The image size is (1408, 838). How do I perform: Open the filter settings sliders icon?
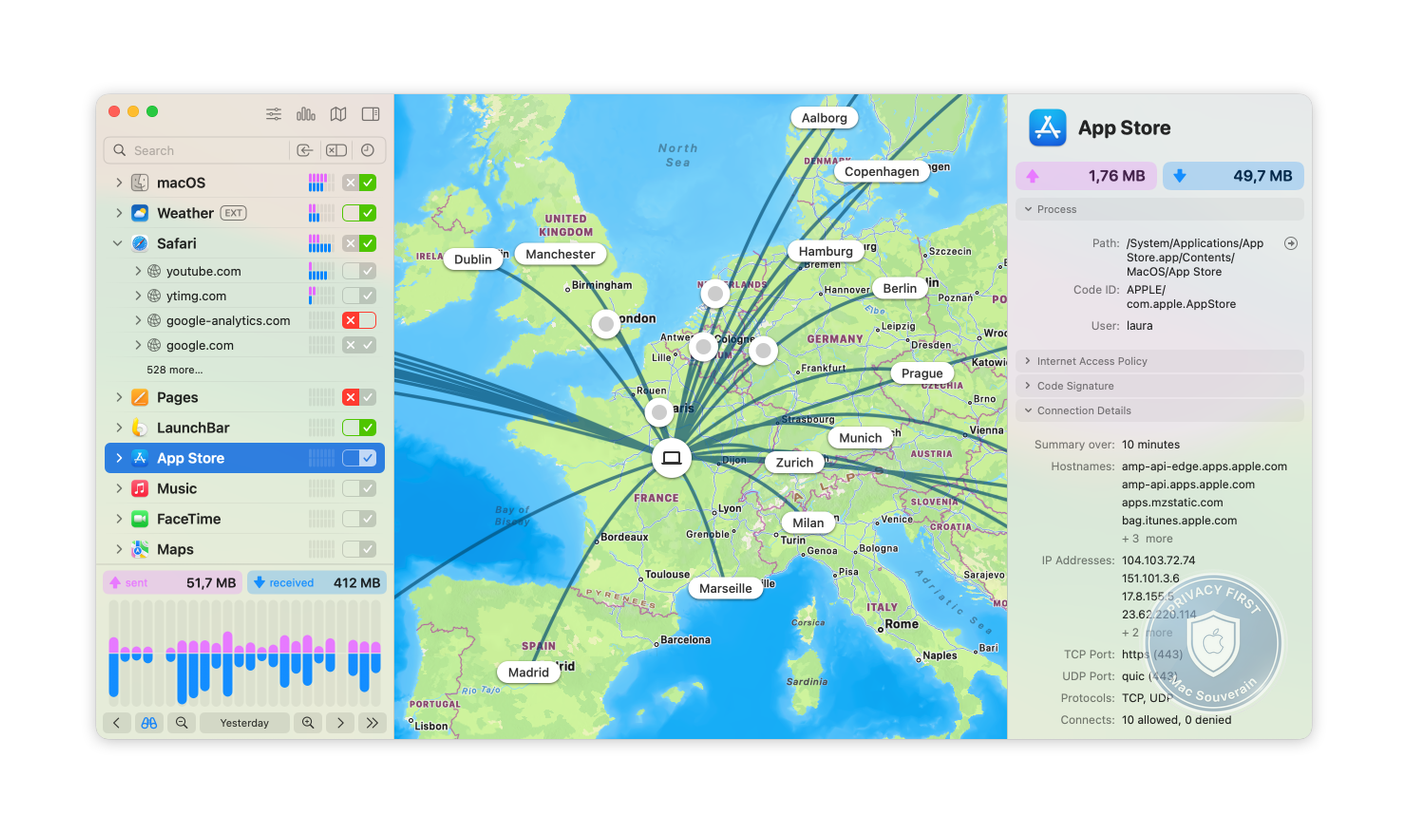pyautogui.click(x=274, y=114)
